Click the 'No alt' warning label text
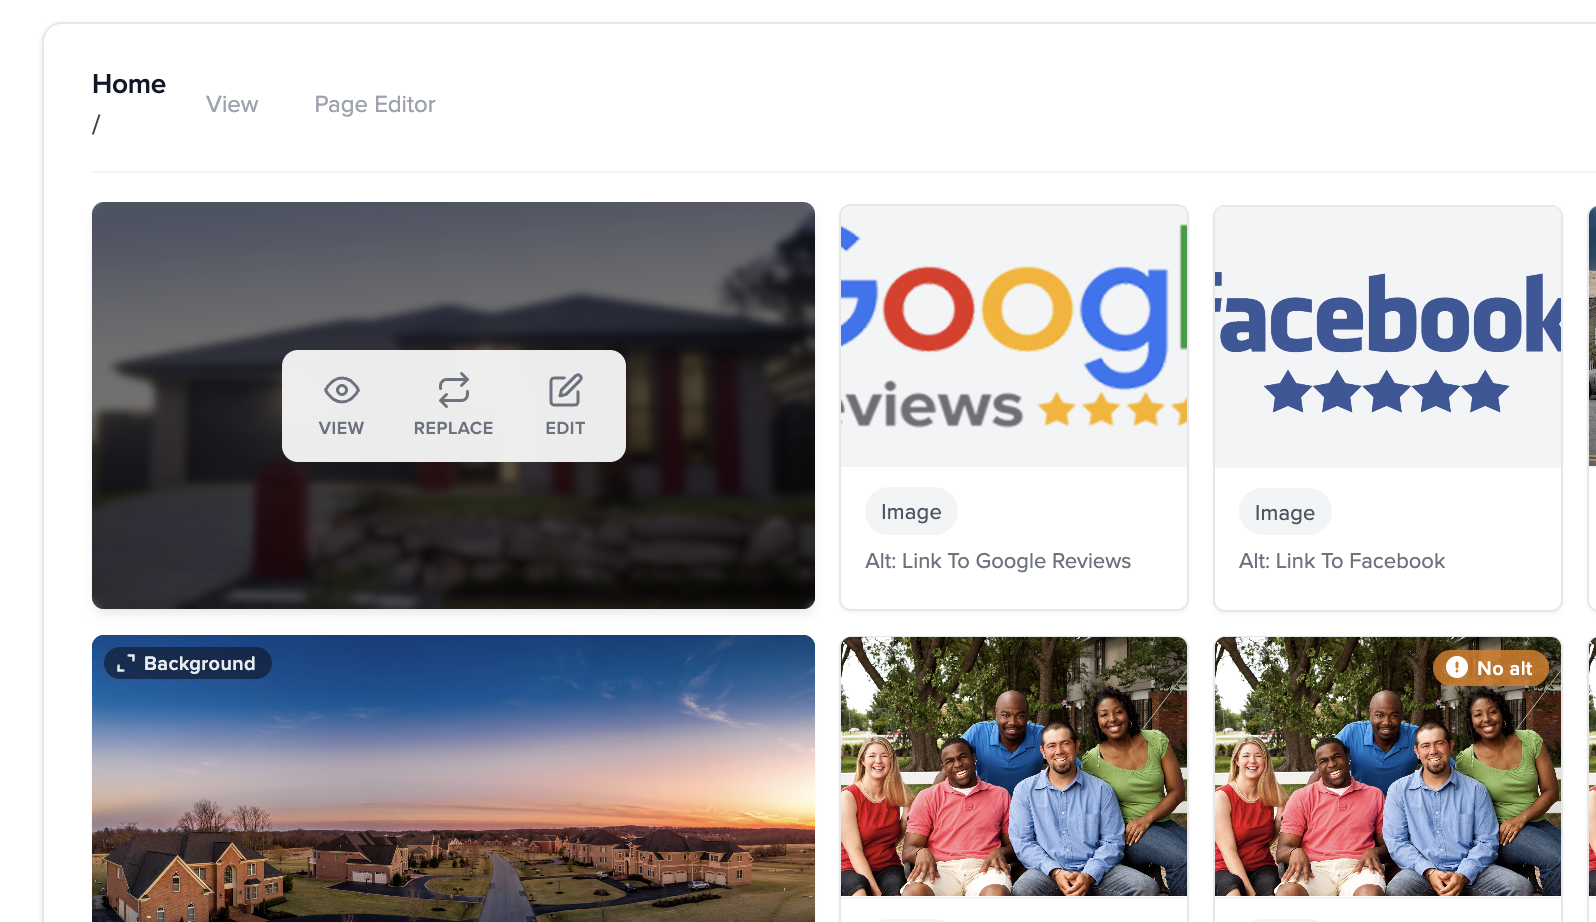The width and height of the screenshot is (1596, 922). tap(1504, 668)
